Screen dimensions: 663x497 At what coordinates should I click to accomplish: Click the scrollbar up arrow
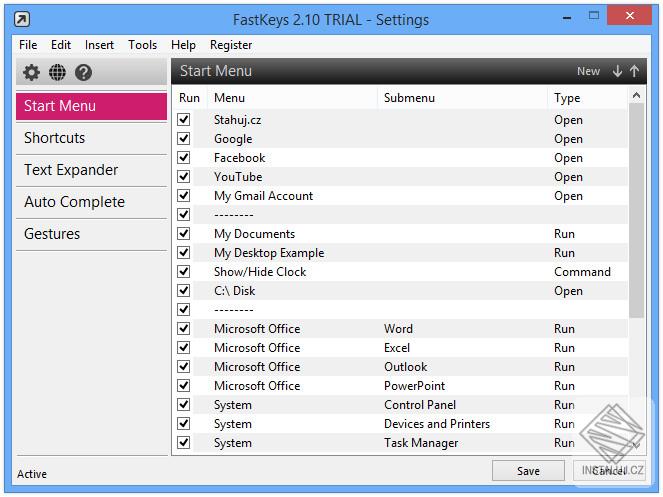point(636,96)
